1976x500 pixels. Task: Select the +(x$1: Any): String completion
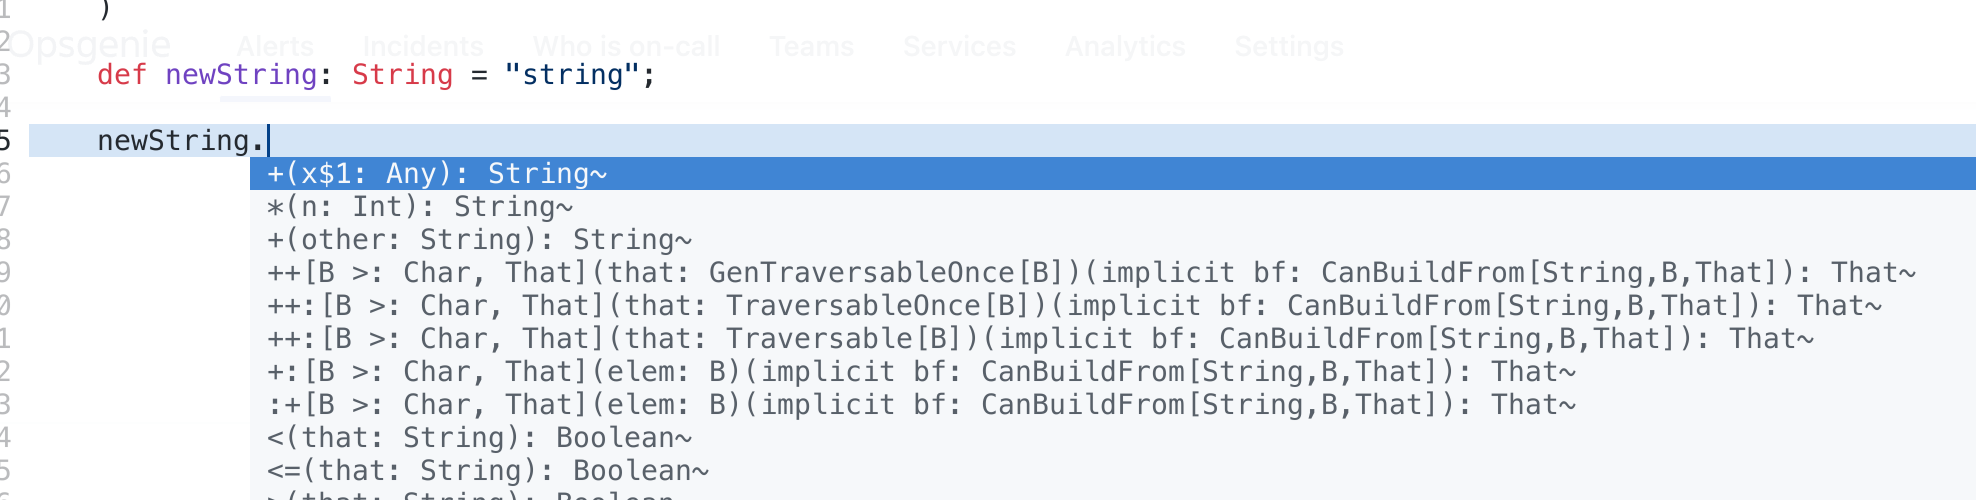click(1112, 174)
